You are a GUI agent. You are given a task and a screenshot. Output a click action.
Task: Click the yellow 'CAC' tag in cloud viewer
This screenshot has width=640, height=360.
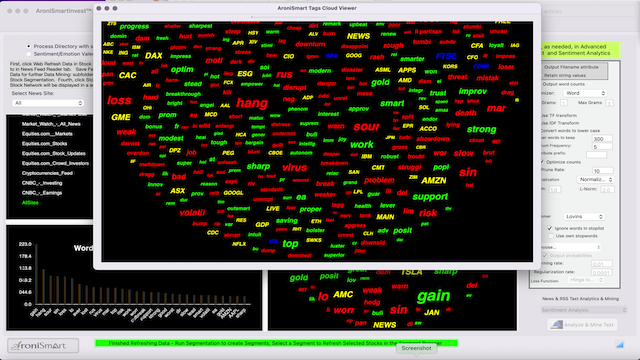coord(127,75)
